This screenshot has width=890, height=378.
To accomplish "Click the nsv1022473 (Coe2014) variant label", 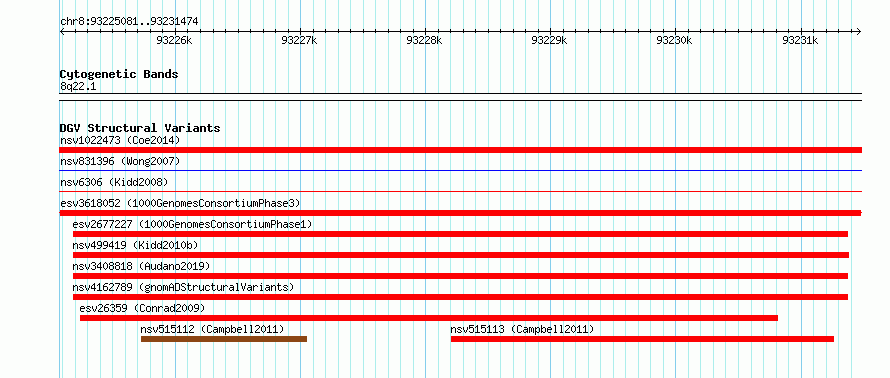I will click(120, 140).
